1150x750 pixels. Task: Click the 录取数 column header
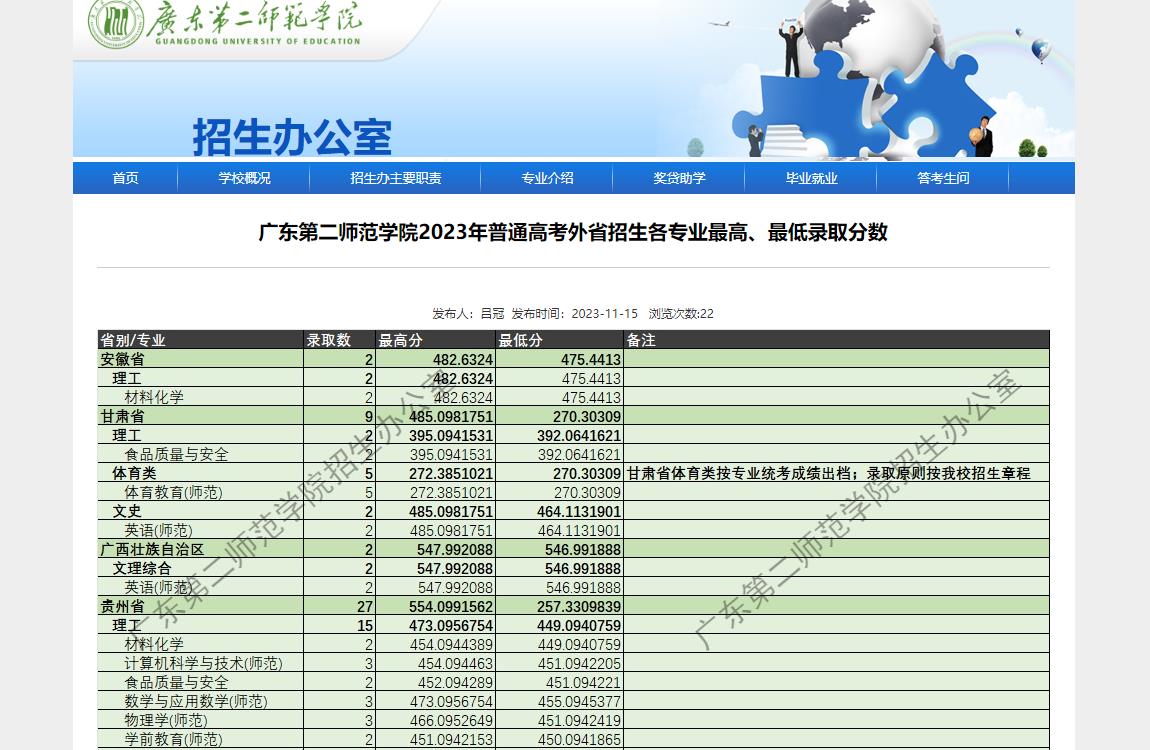[x=329, y=340]
